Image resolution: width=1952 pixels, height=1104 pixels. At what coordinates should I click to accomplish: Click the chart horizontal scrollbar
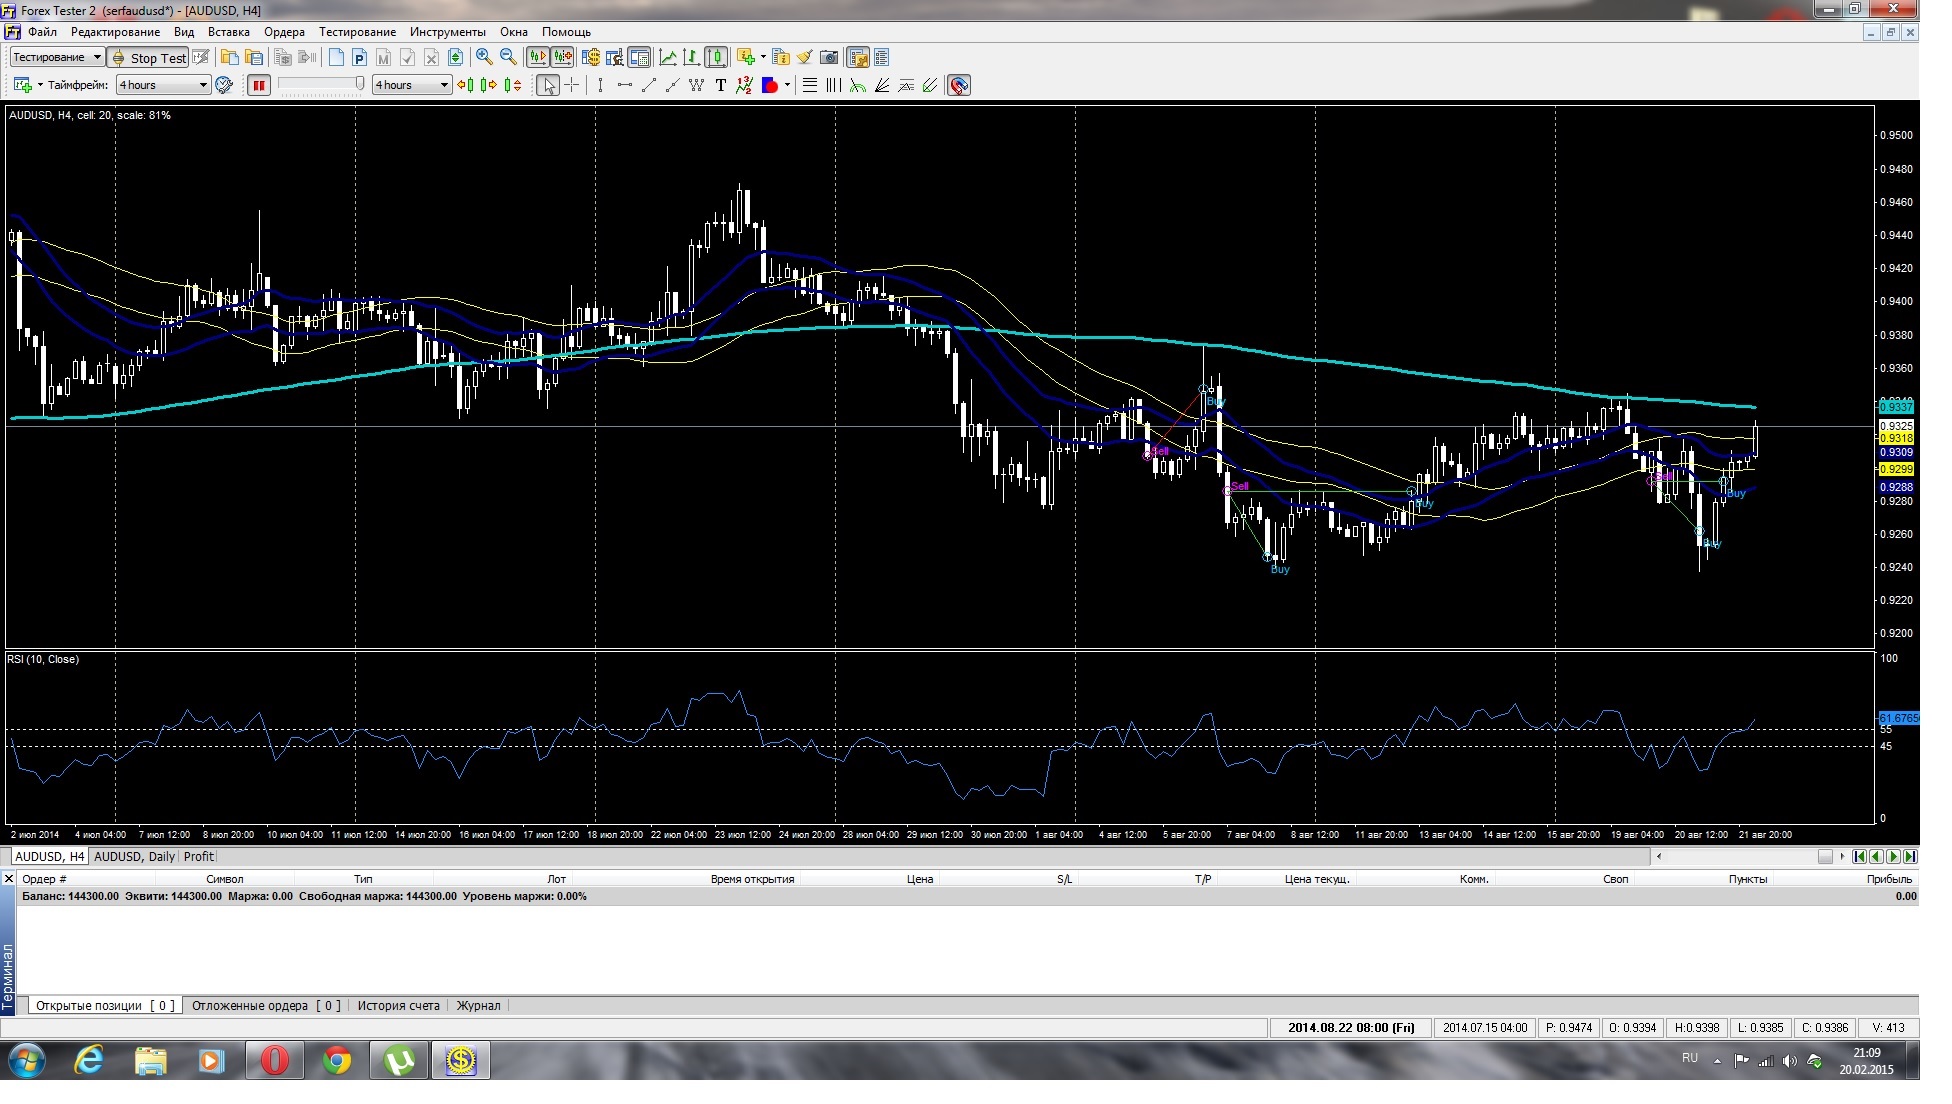coord(1750,856)
